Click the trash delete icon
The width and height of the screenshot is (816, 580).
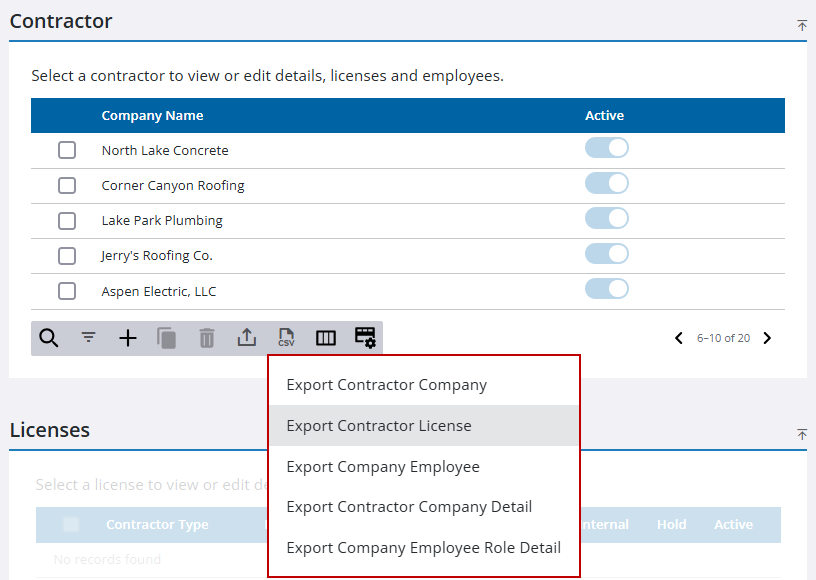(206, 338)
